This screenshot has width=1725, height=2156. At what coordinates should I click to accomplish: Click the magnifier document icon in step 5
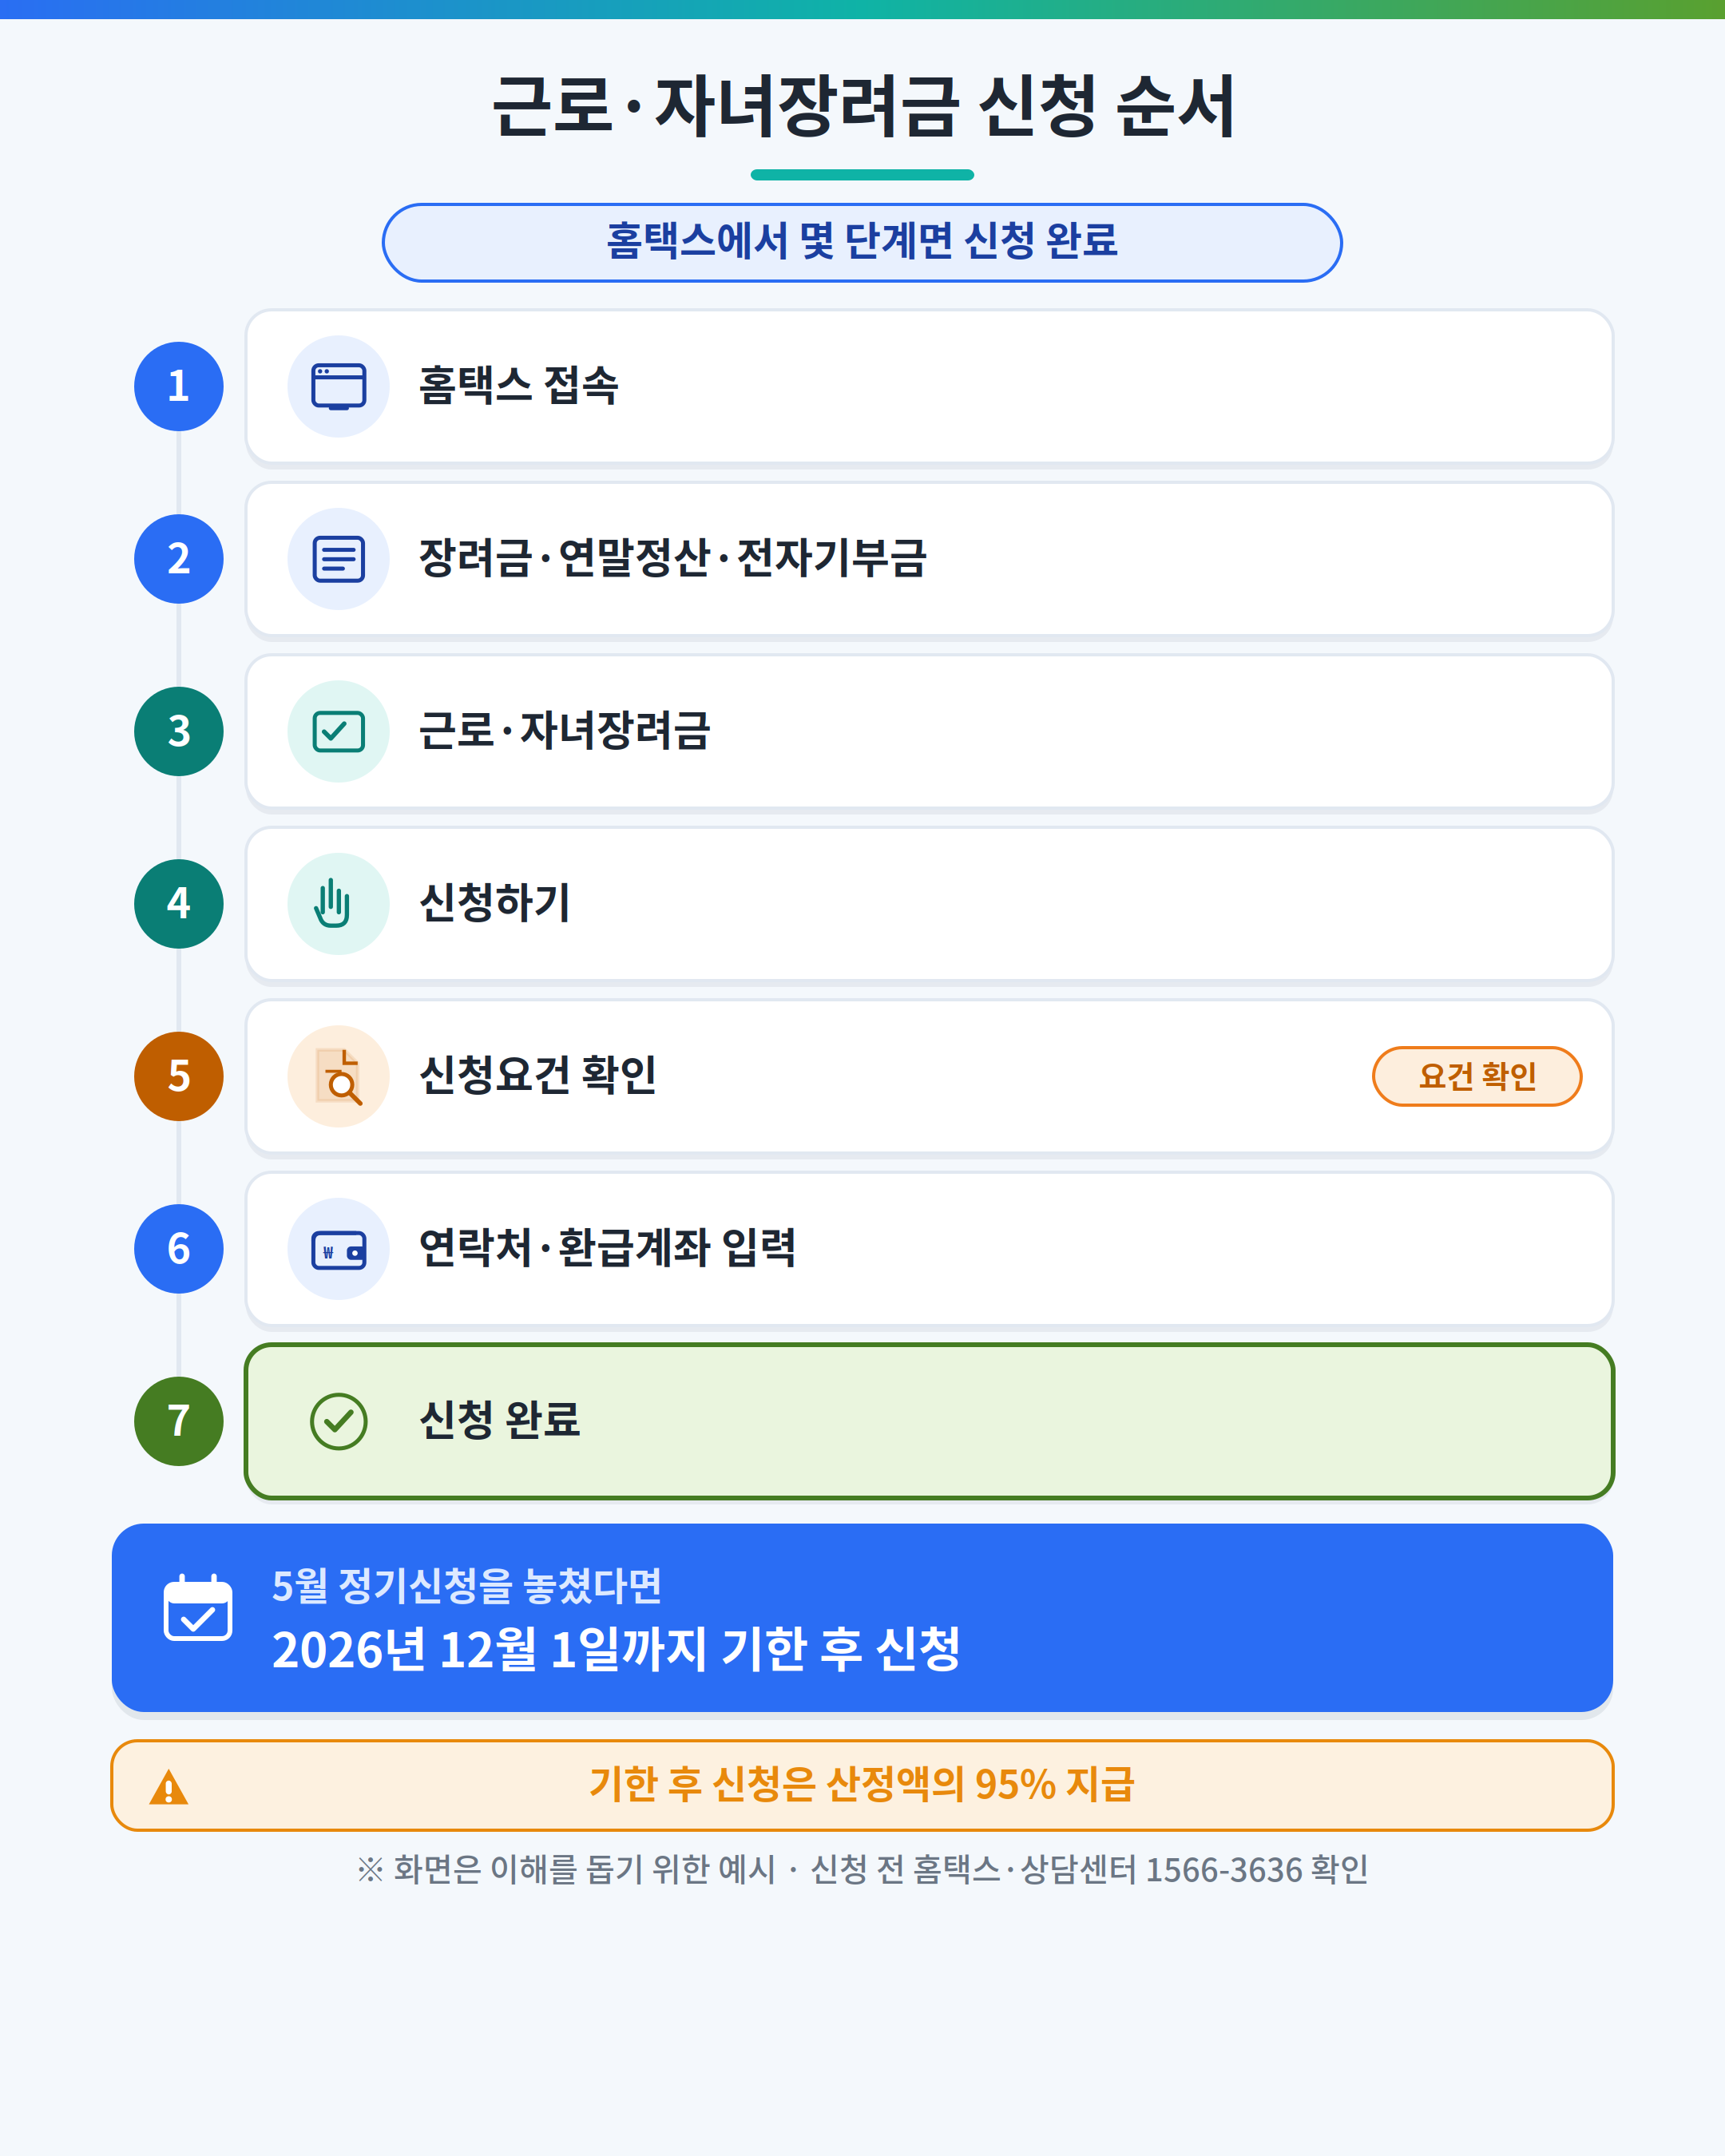click(338, 1076)
